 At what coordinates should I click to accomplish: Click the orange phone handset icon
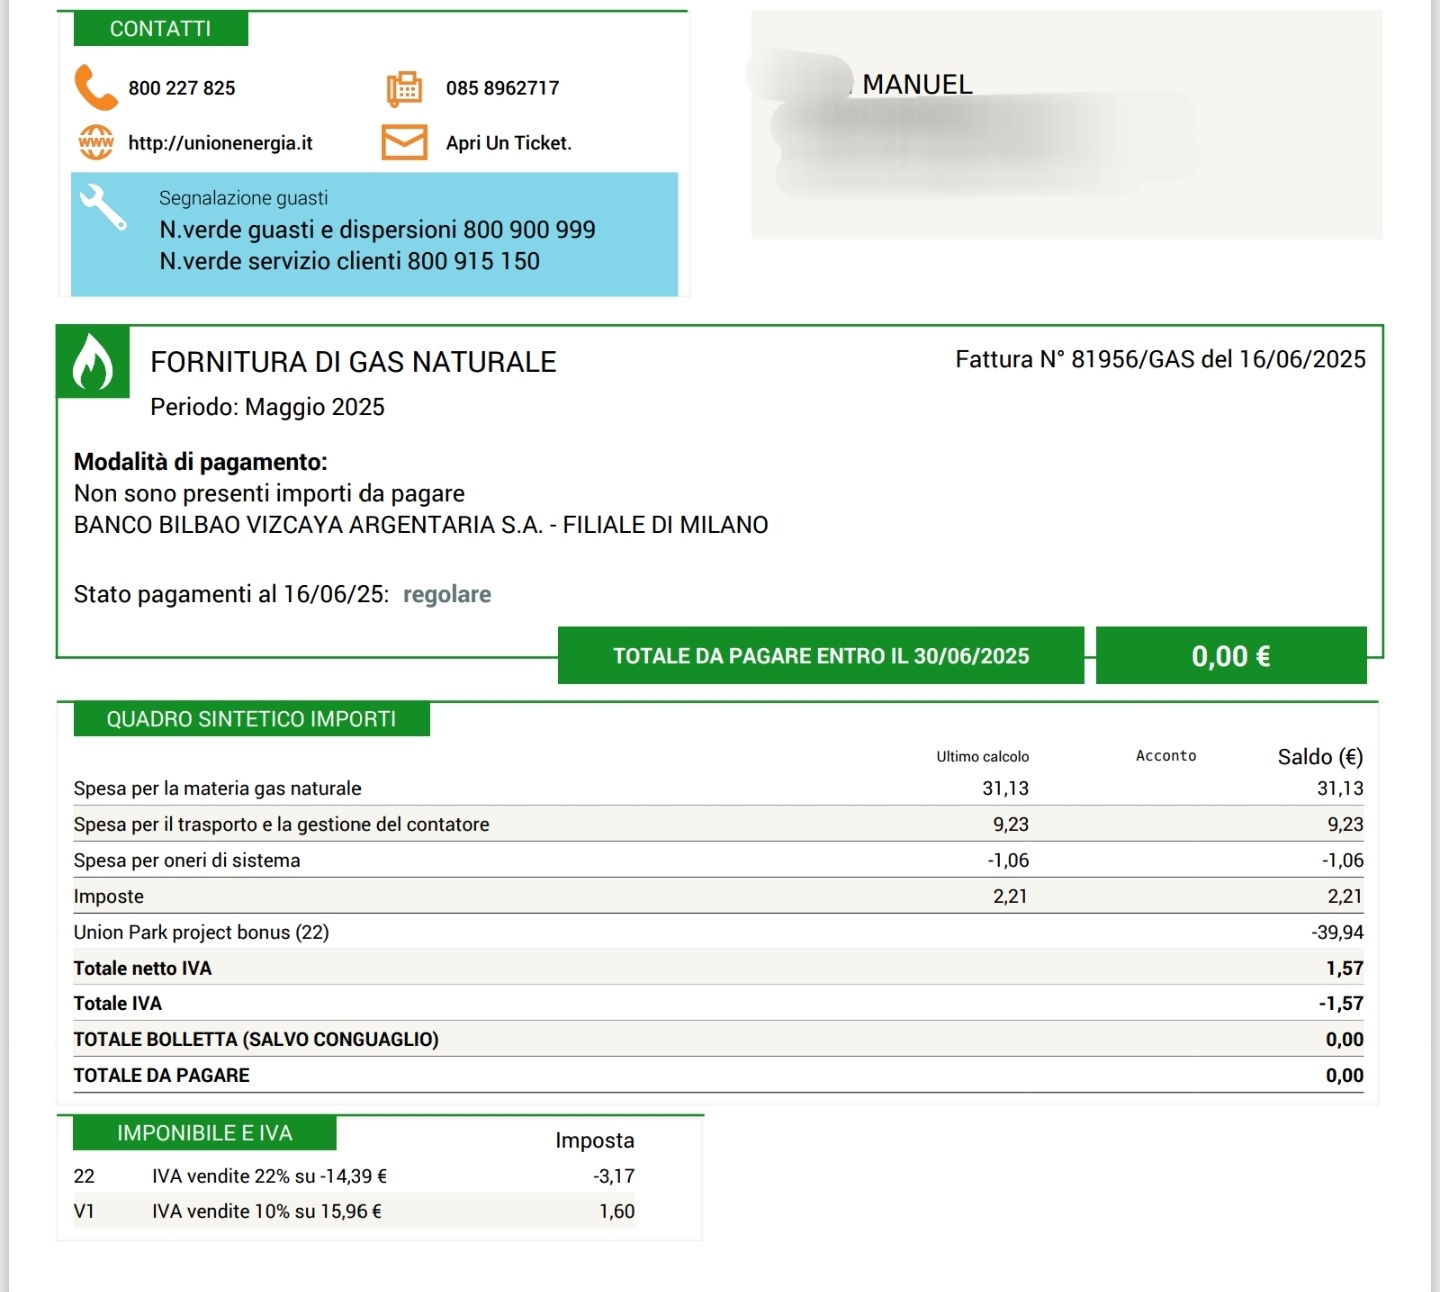(x=96, y=87)
